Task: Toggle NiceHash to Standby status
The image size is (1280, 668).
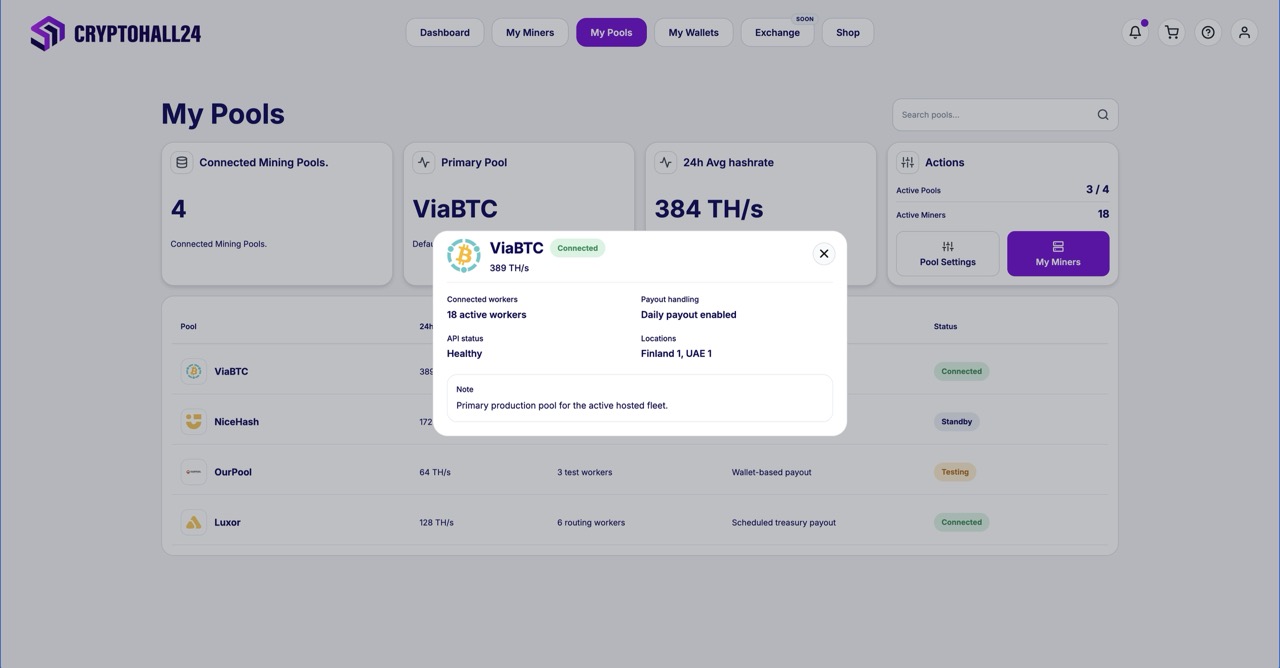Action: [956, 421]
